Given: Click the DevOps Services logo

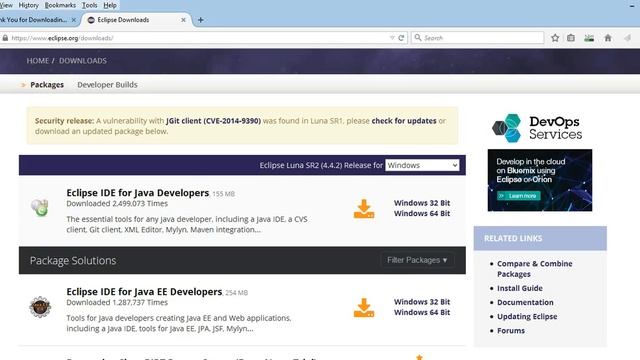Looking at the screenshot, I should 537,128.
